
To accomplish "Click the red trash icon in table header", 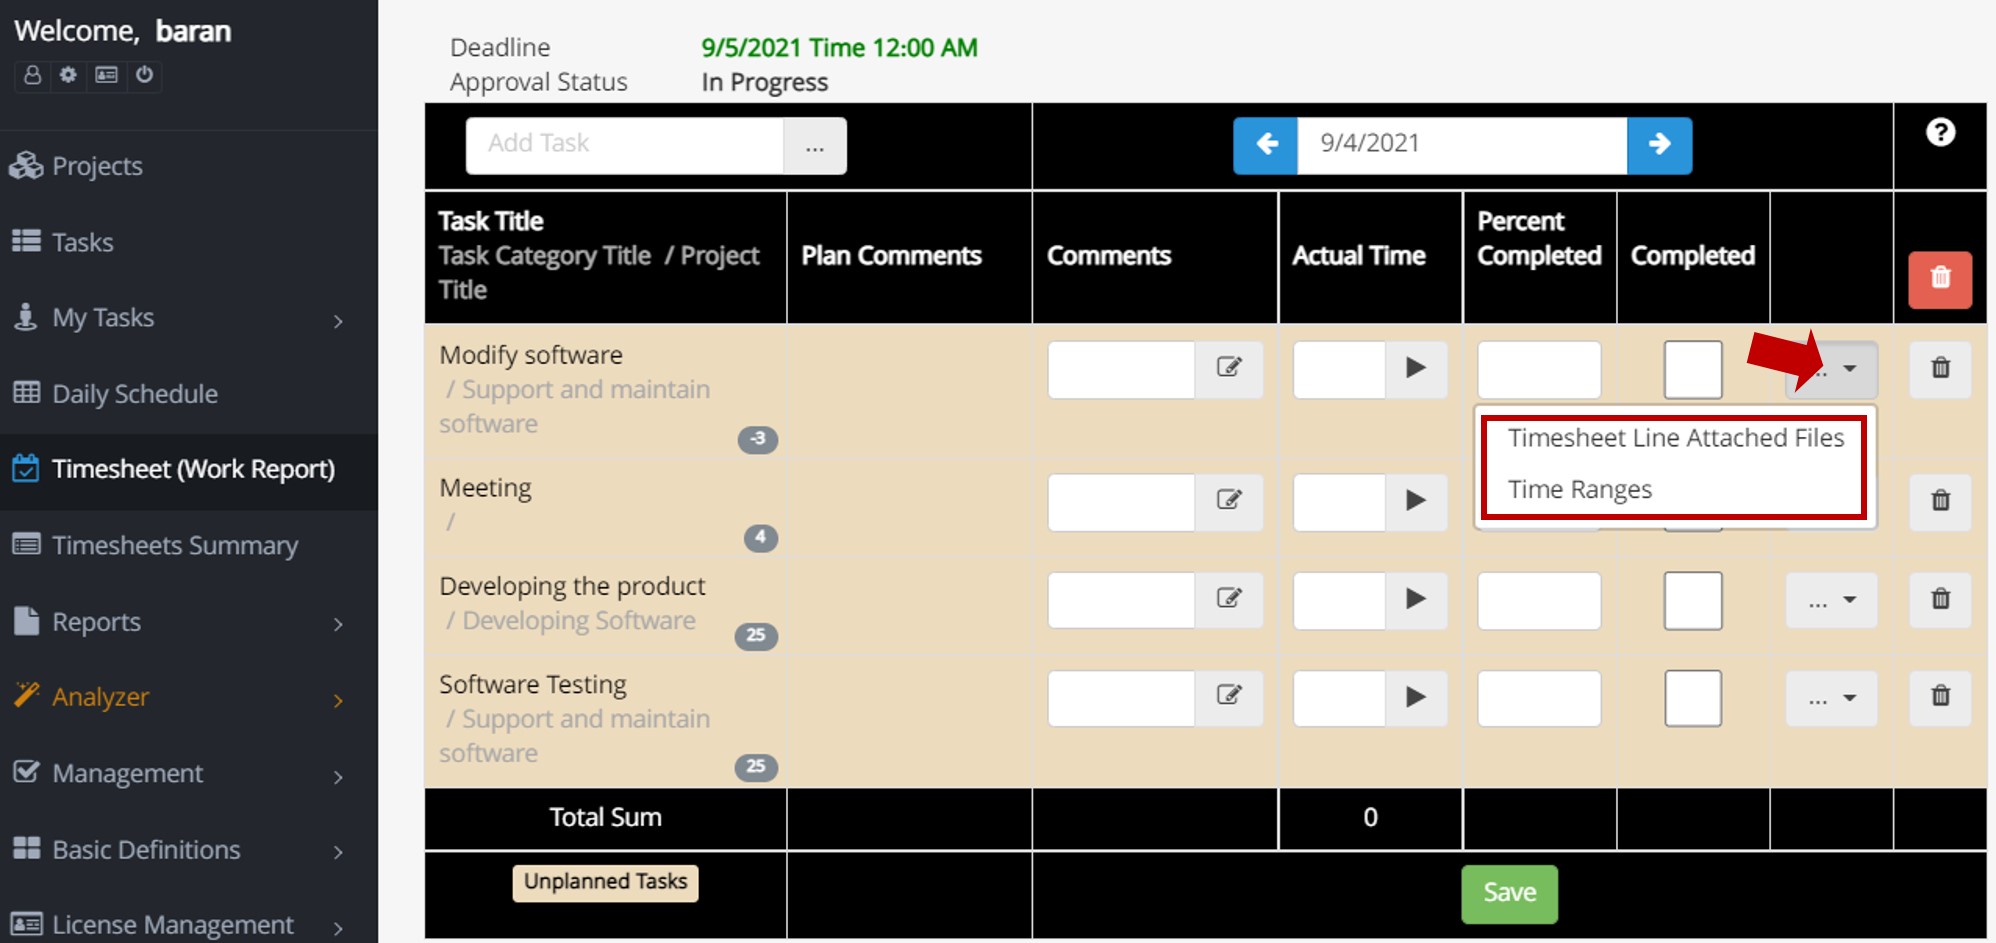I will pos(1939,280).
